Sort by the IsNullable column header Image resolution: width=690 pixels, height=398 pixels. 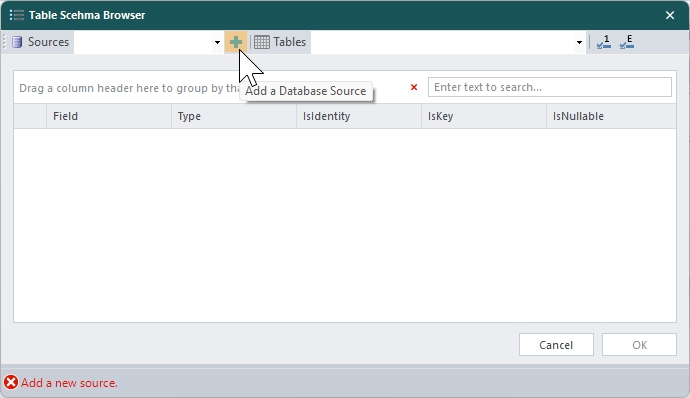tap(611, 116)
